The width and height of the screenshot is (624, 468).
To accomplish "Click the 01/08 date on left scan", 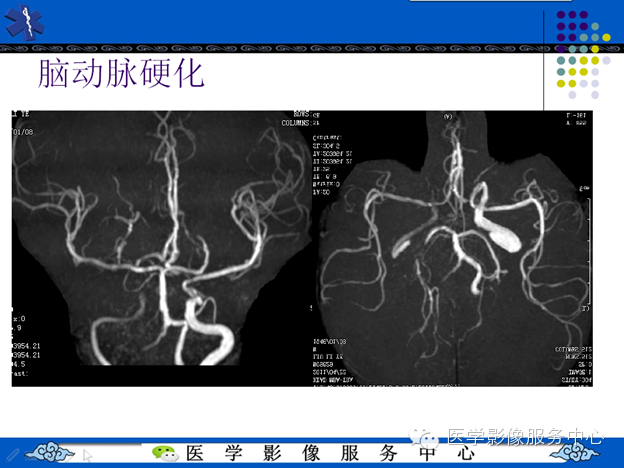I will click(23, 132).
